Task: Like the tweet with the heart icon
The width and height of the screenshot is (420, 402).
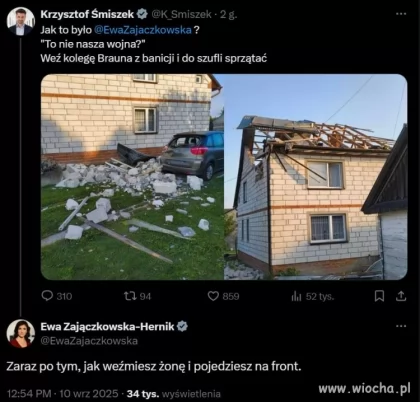Action: (x=213, y=296)
